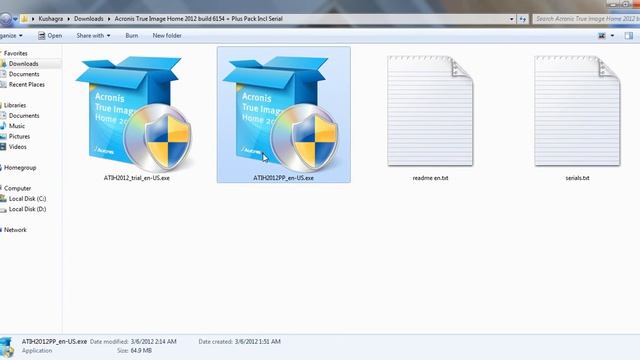
Task: Open the Organize menu
Action: click(11, 36)
